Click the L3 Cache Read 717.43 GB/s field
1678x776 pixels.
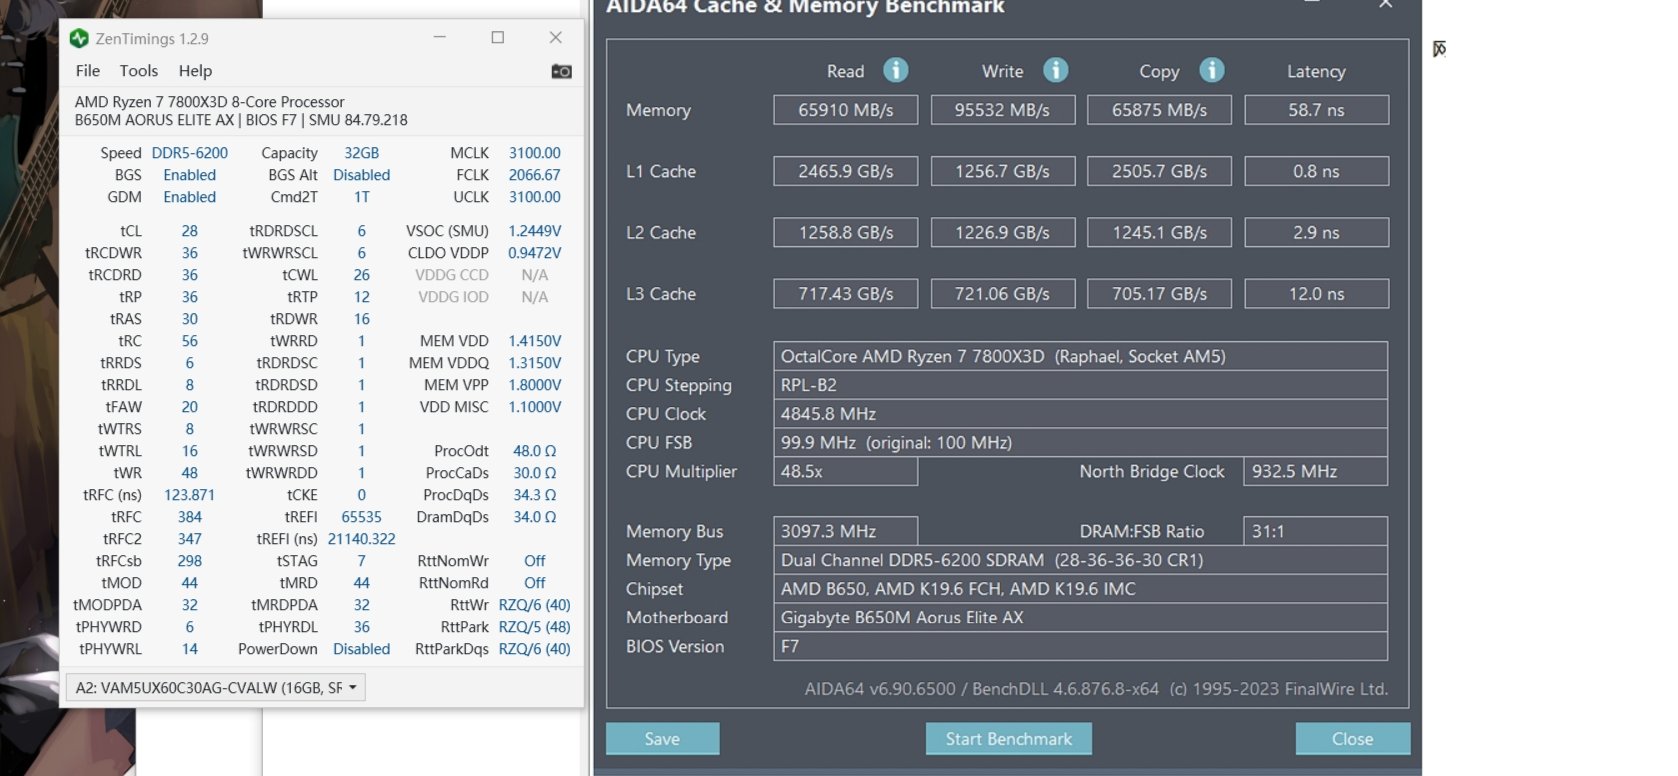[845, 294]
